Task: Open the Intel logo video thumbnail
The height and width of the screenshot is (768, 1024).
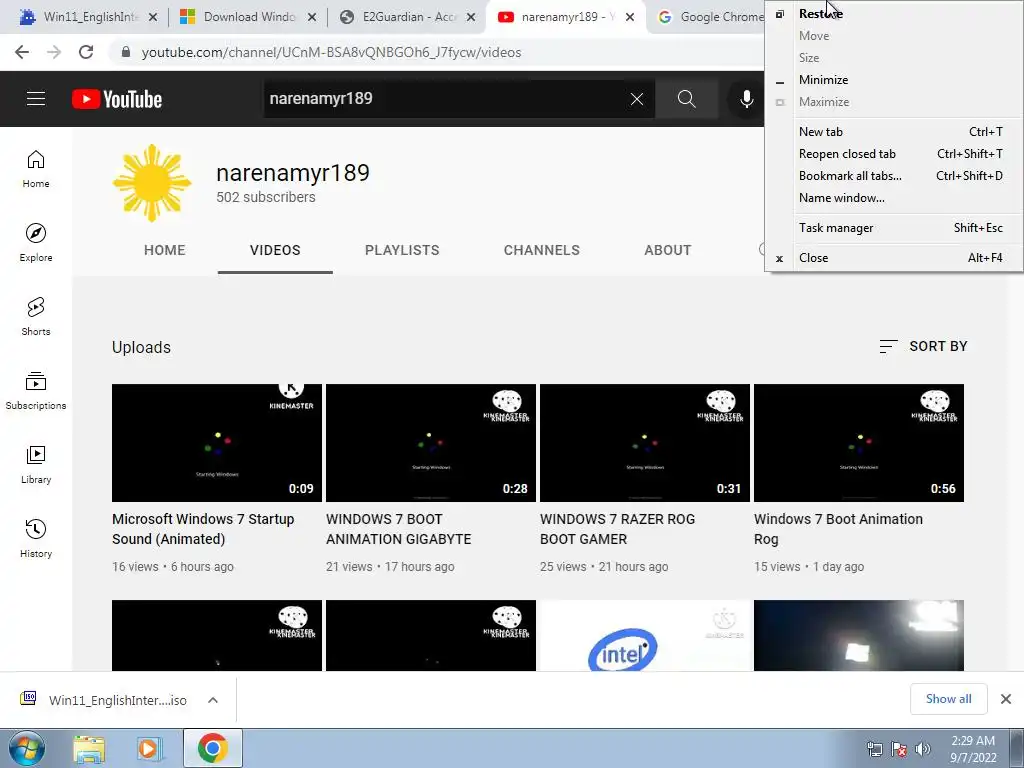Action: [645, 635]
